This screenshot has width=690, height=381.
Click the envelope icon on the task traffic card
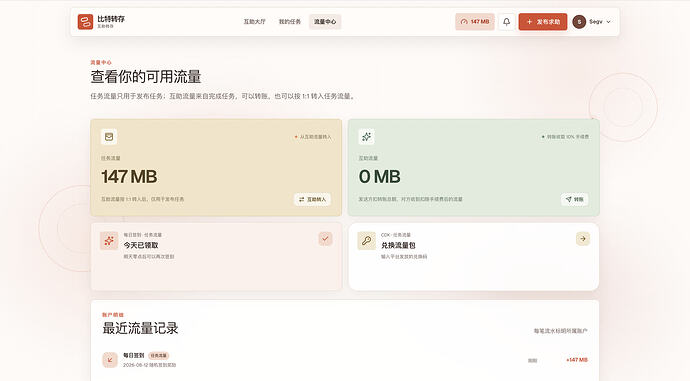pos(109,137)
